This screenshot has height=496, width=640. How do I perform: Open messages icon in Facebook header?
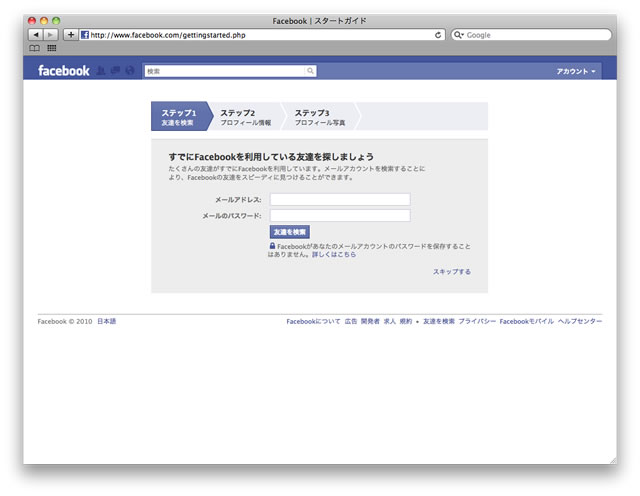116,71
